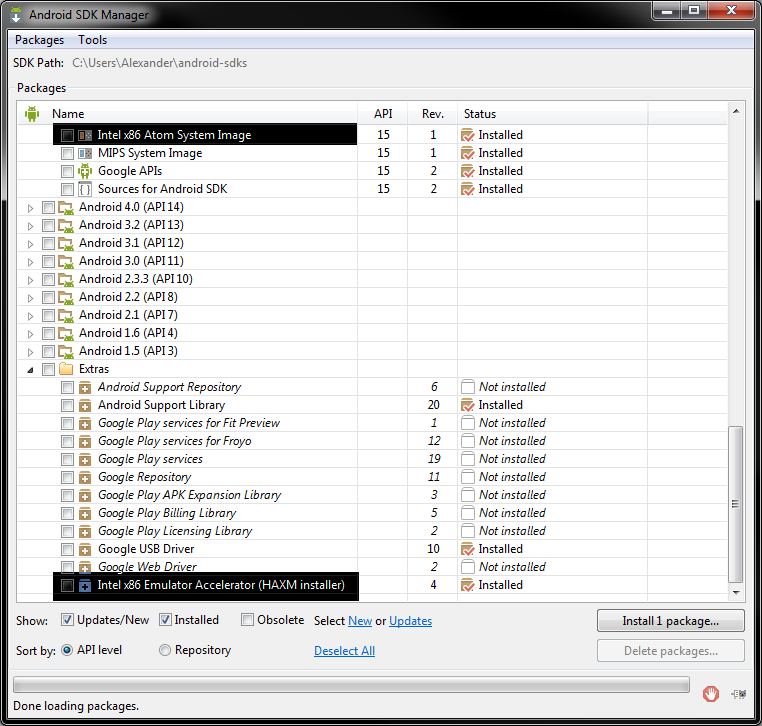The height and width of the screenshot is (726, 762).
Task: Click the Sources for Android SDK braces icon
Action: [85, 189]
